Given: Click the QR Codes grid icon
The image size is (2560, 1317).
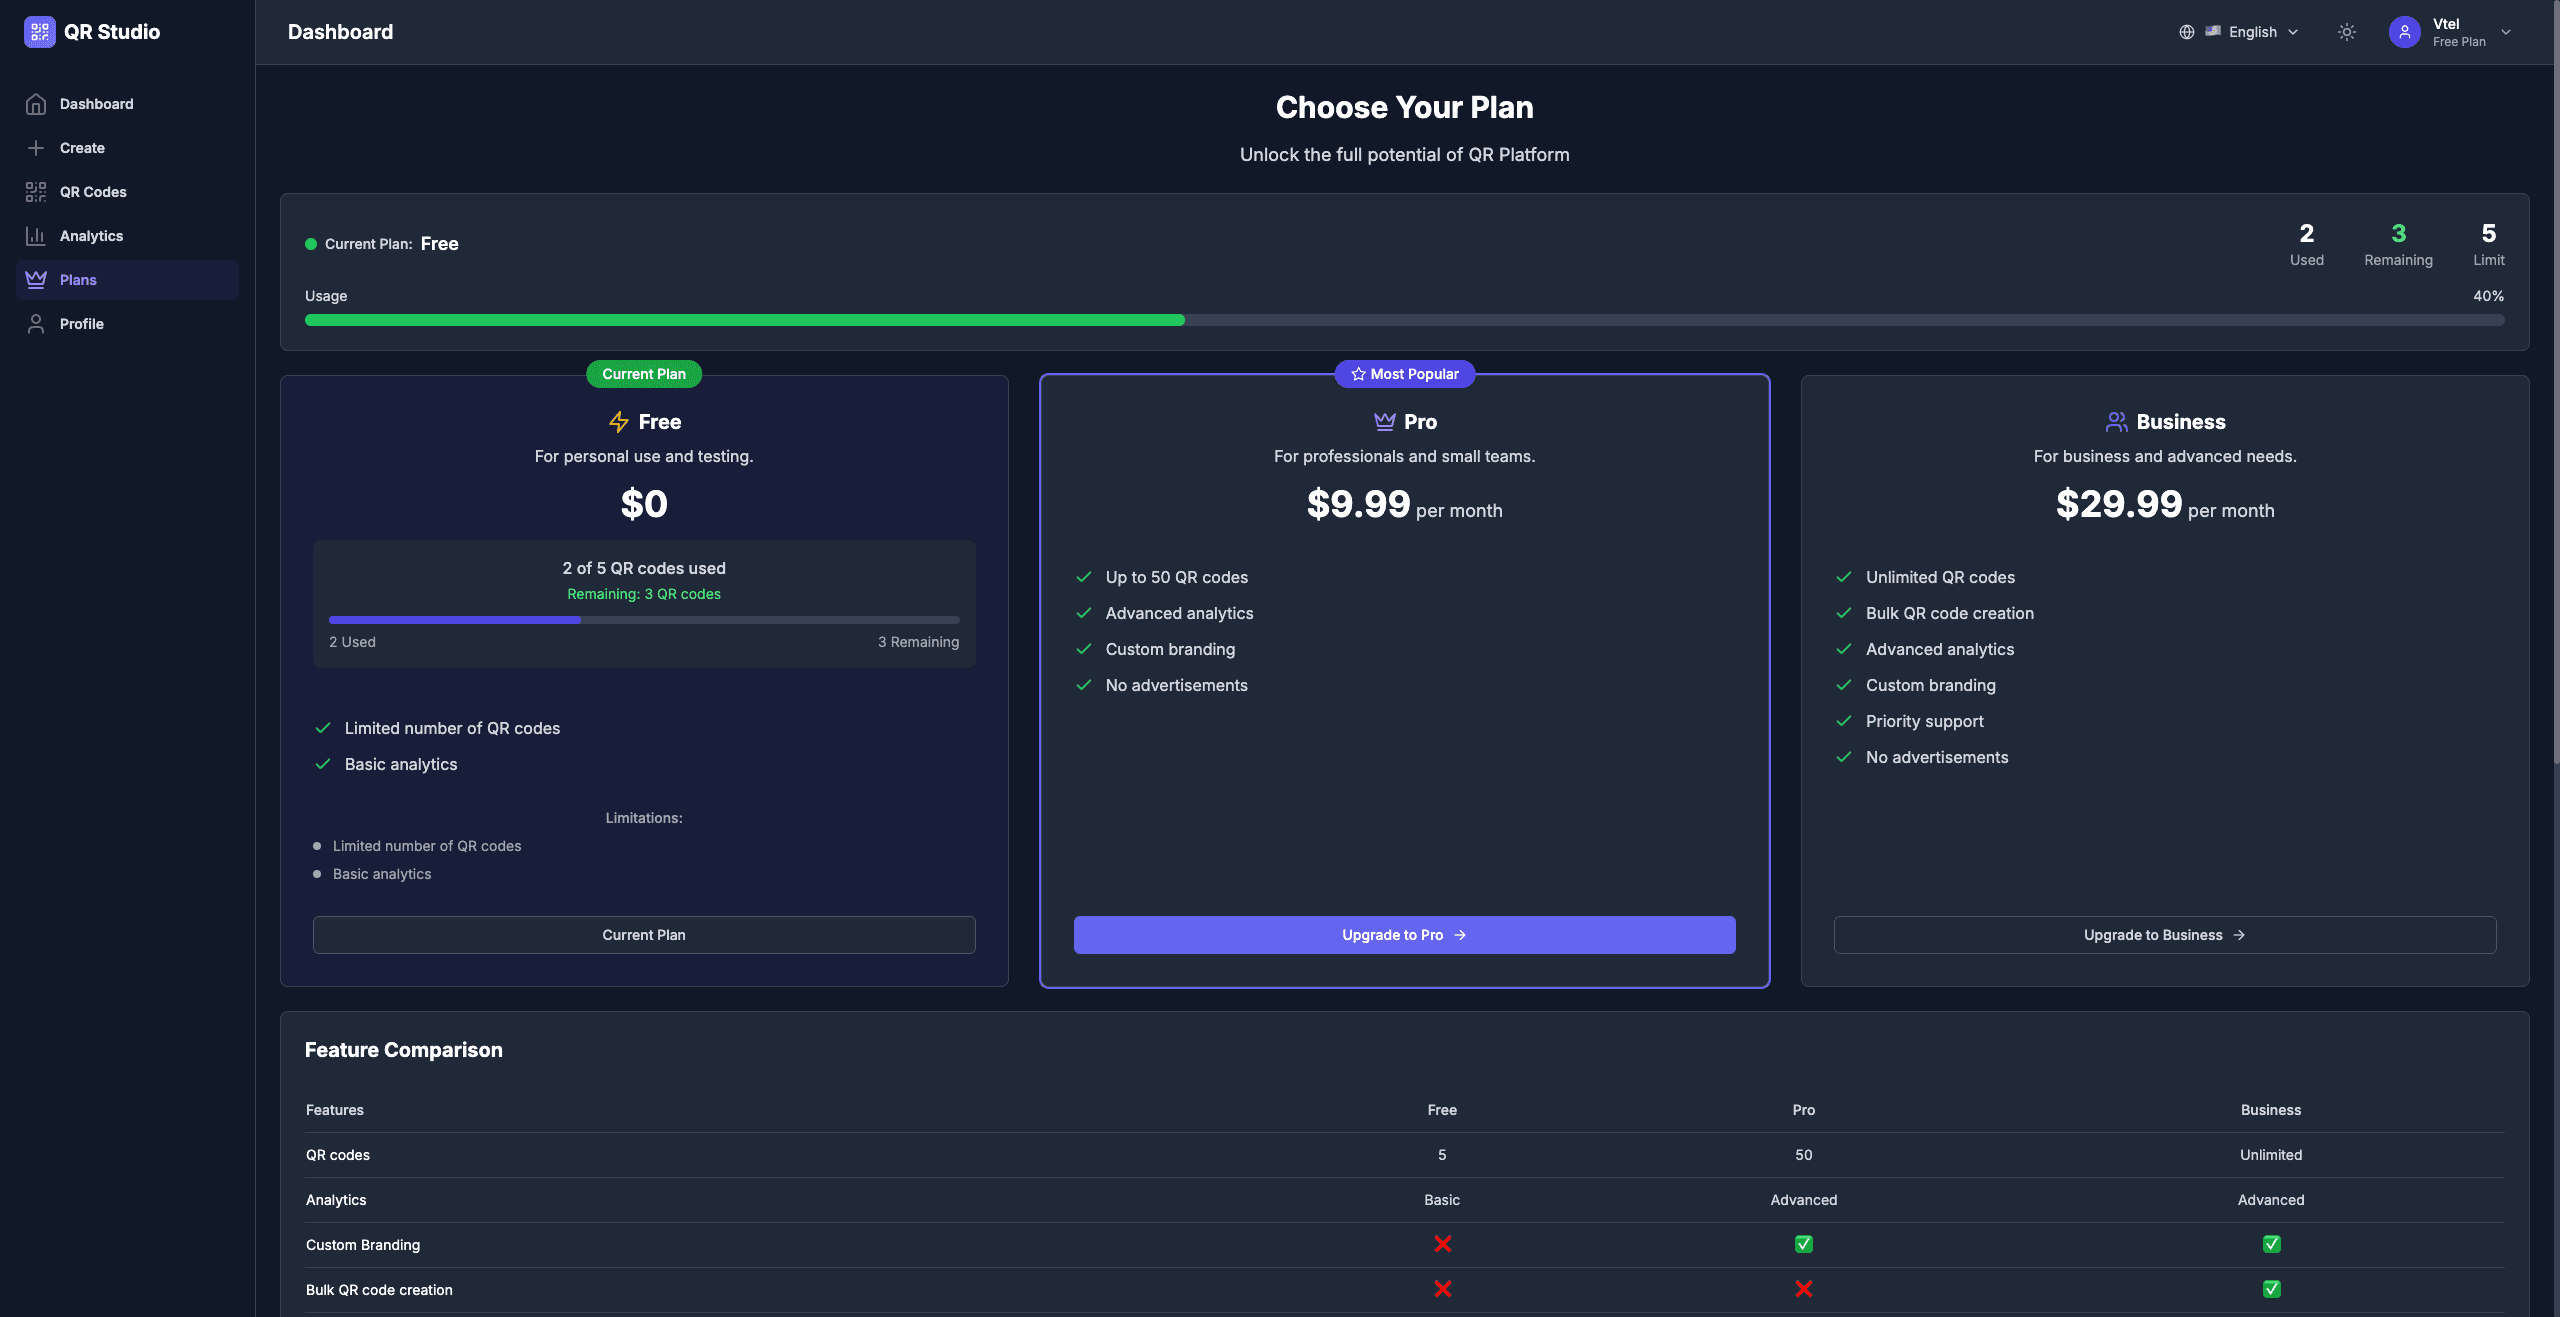Looking at the screenshot, I should click(36, 192).
